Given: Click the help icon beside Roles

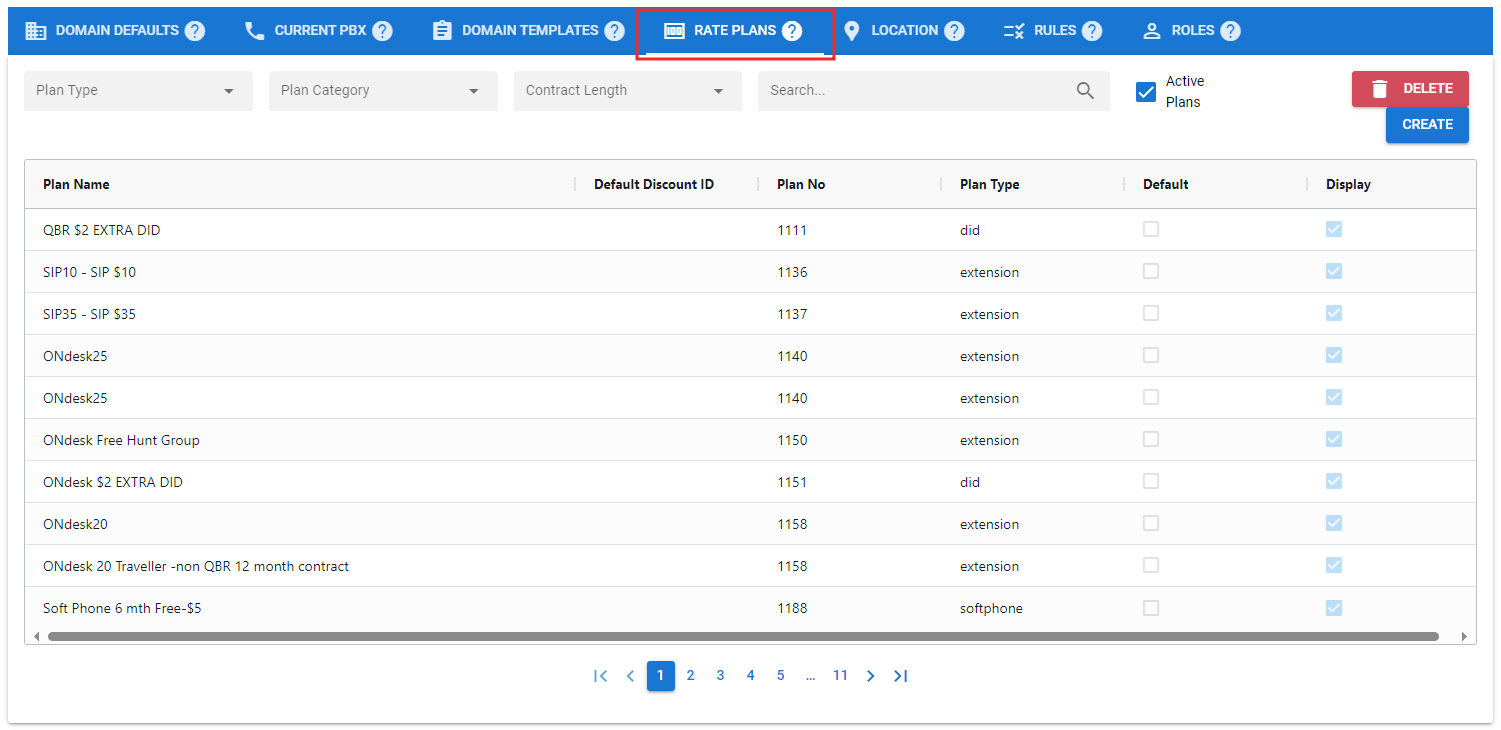Looking at the screenshot, I should point(1230,31).
